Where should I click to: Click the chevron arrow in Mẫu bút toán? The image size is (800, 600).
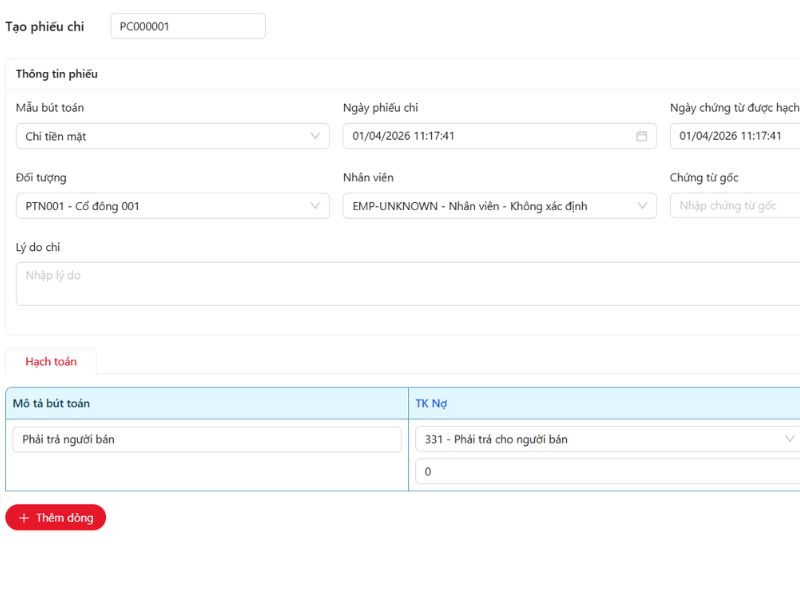point(315,136)
